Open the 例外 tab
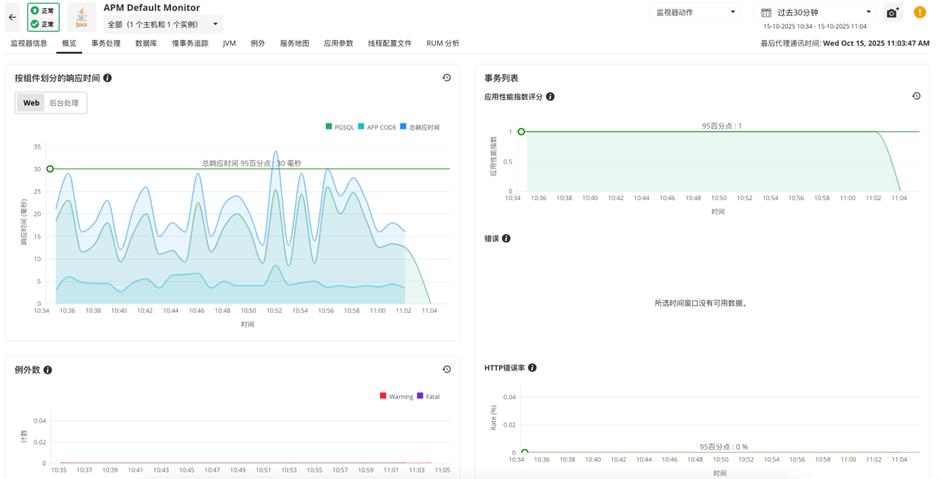 (258, 44)
